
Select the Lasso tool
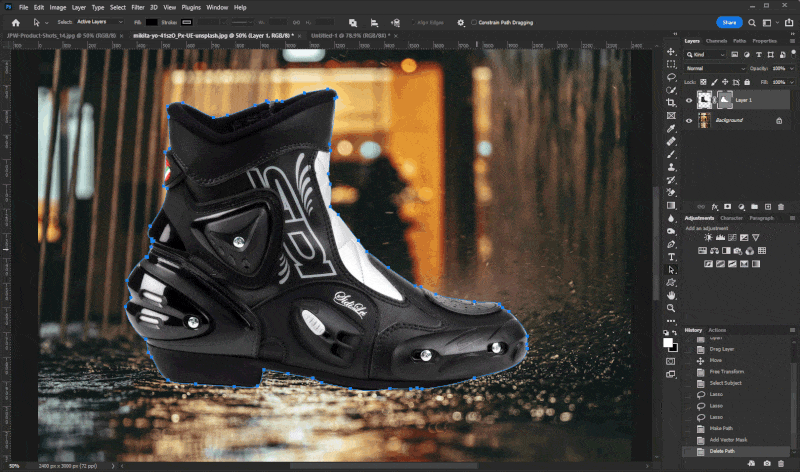tap(671, 77)
